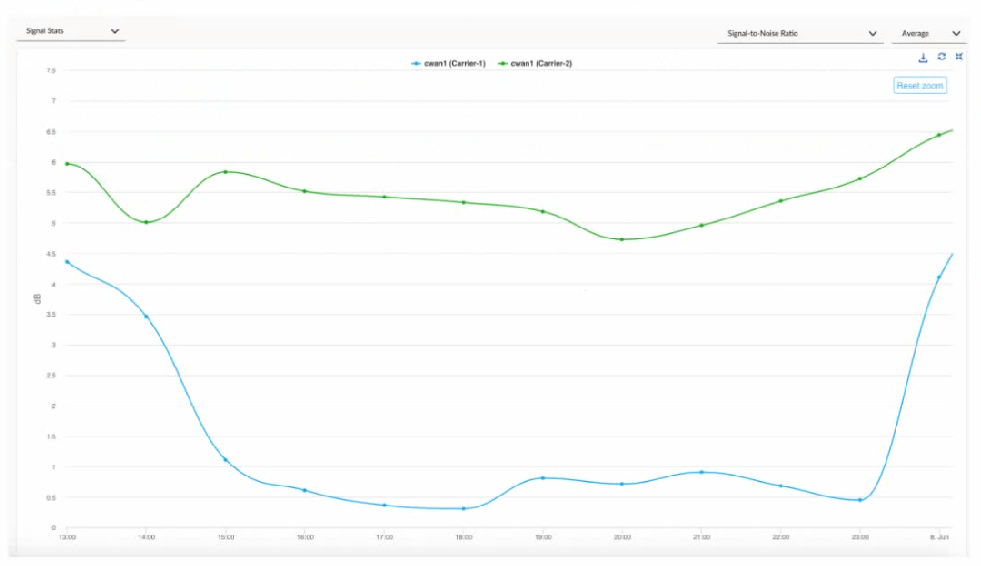The image size is (981, 566).
Task: Click Carrier-1 data point at 13:00
Action: coord(67,262)
